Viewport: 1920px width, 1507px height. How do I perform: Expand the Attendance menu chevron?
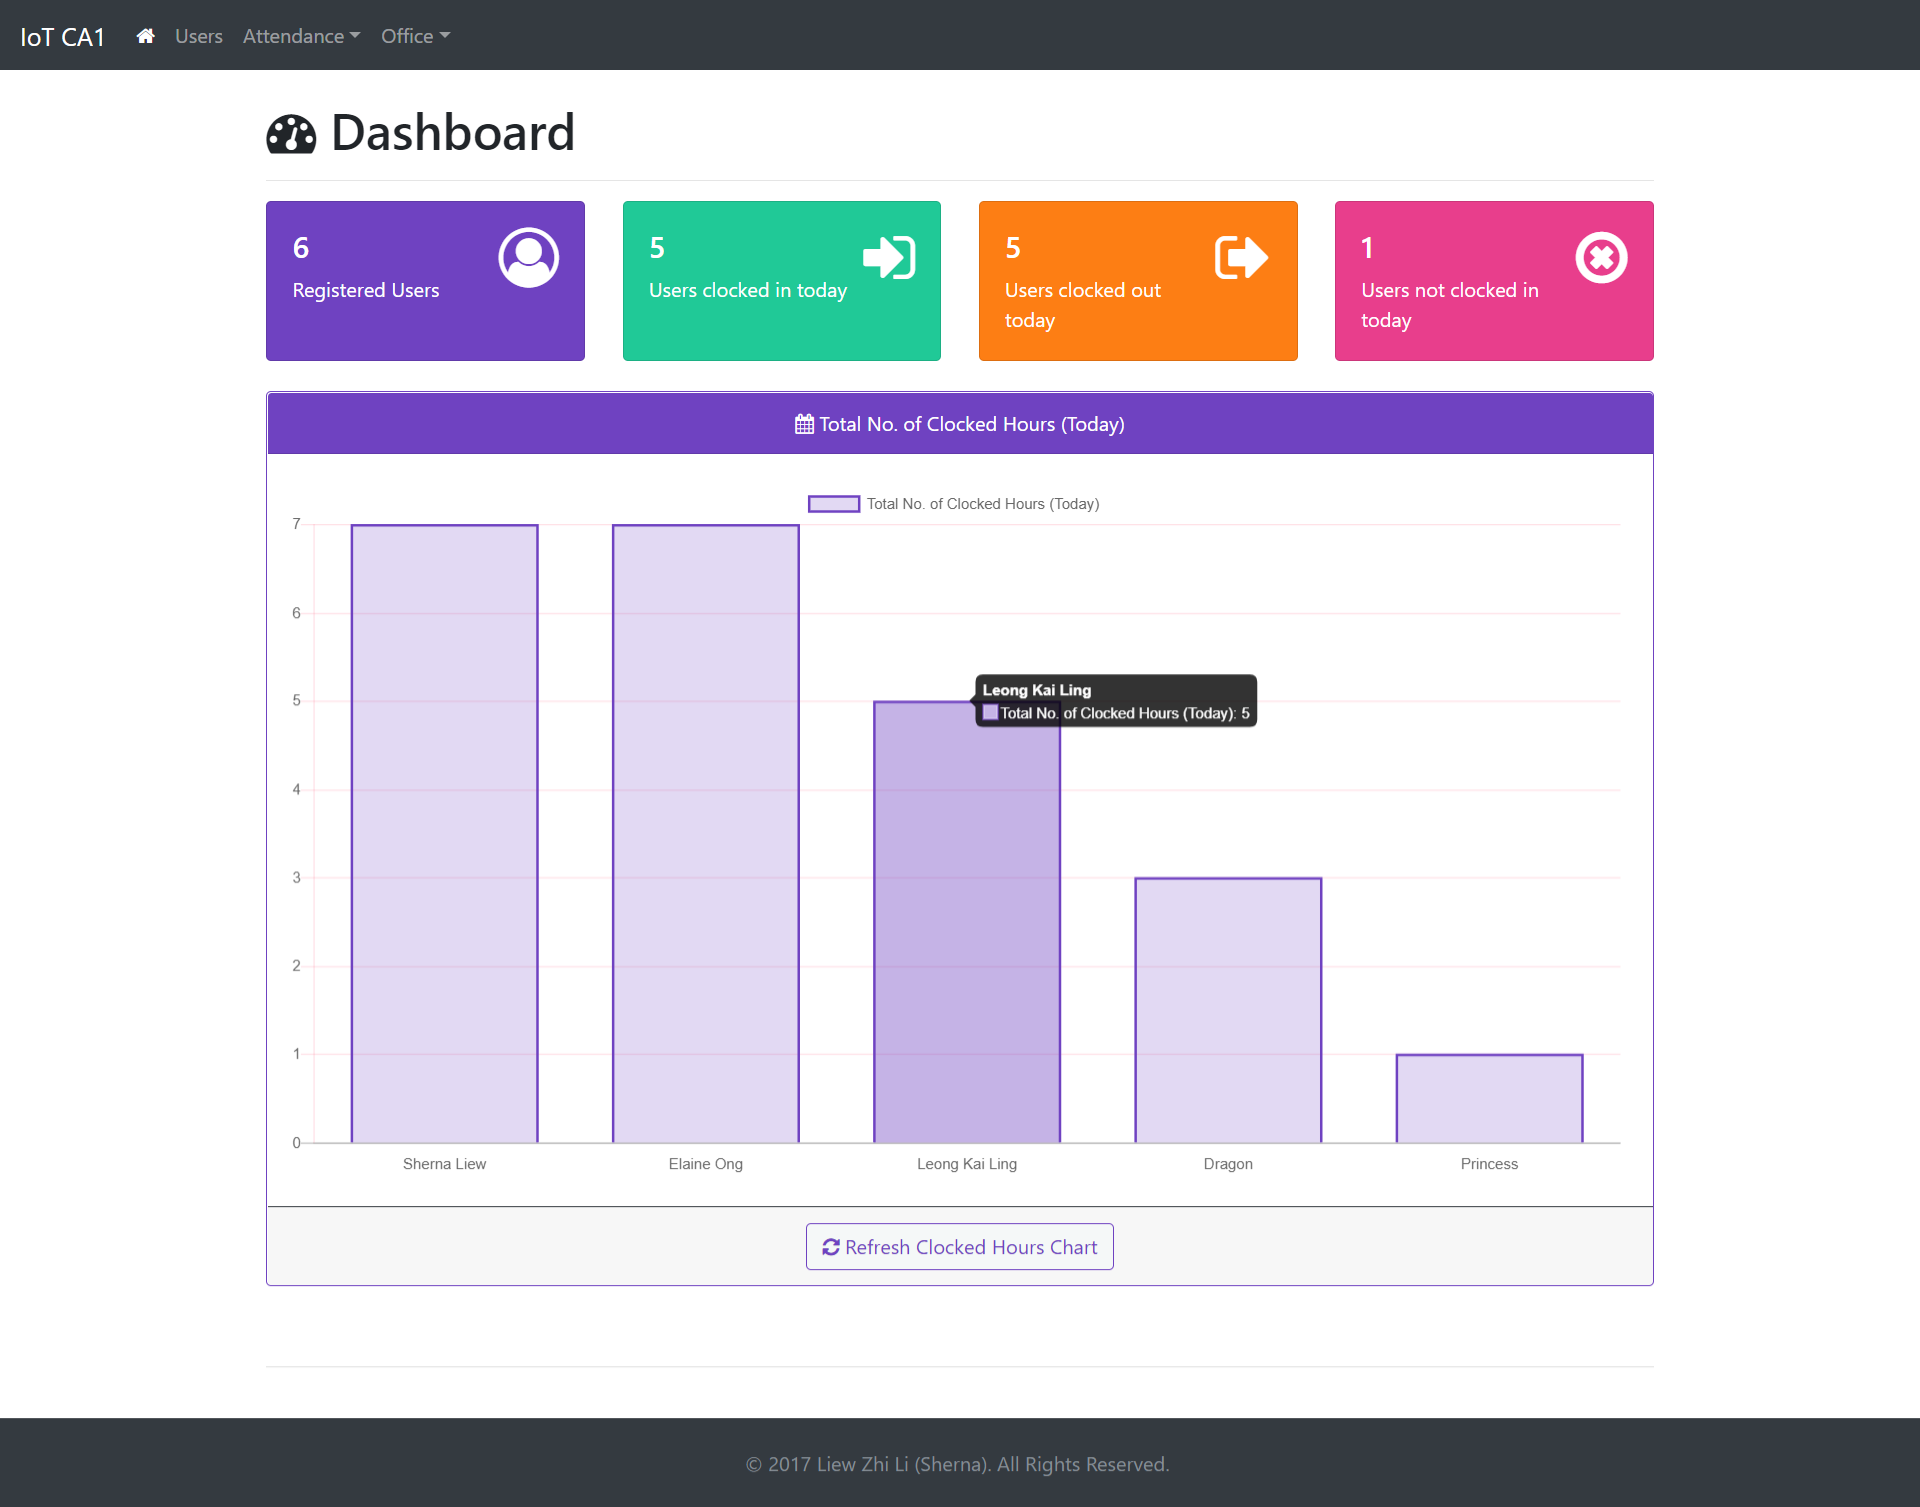[x=353, y=37]
